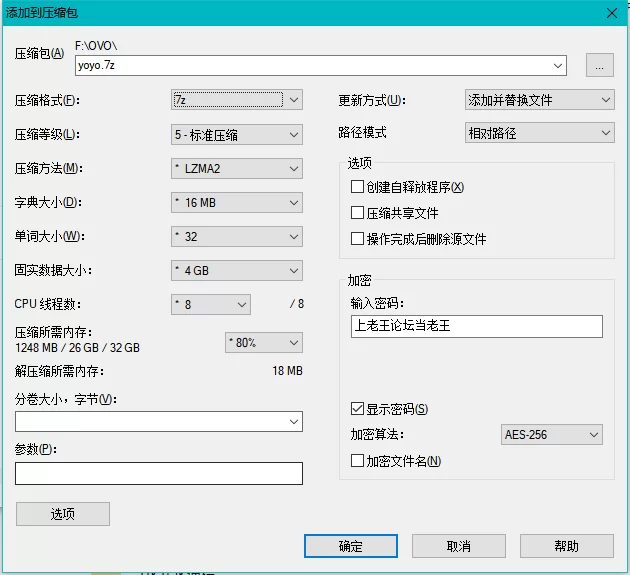Click into the password input field

[476, 326]
